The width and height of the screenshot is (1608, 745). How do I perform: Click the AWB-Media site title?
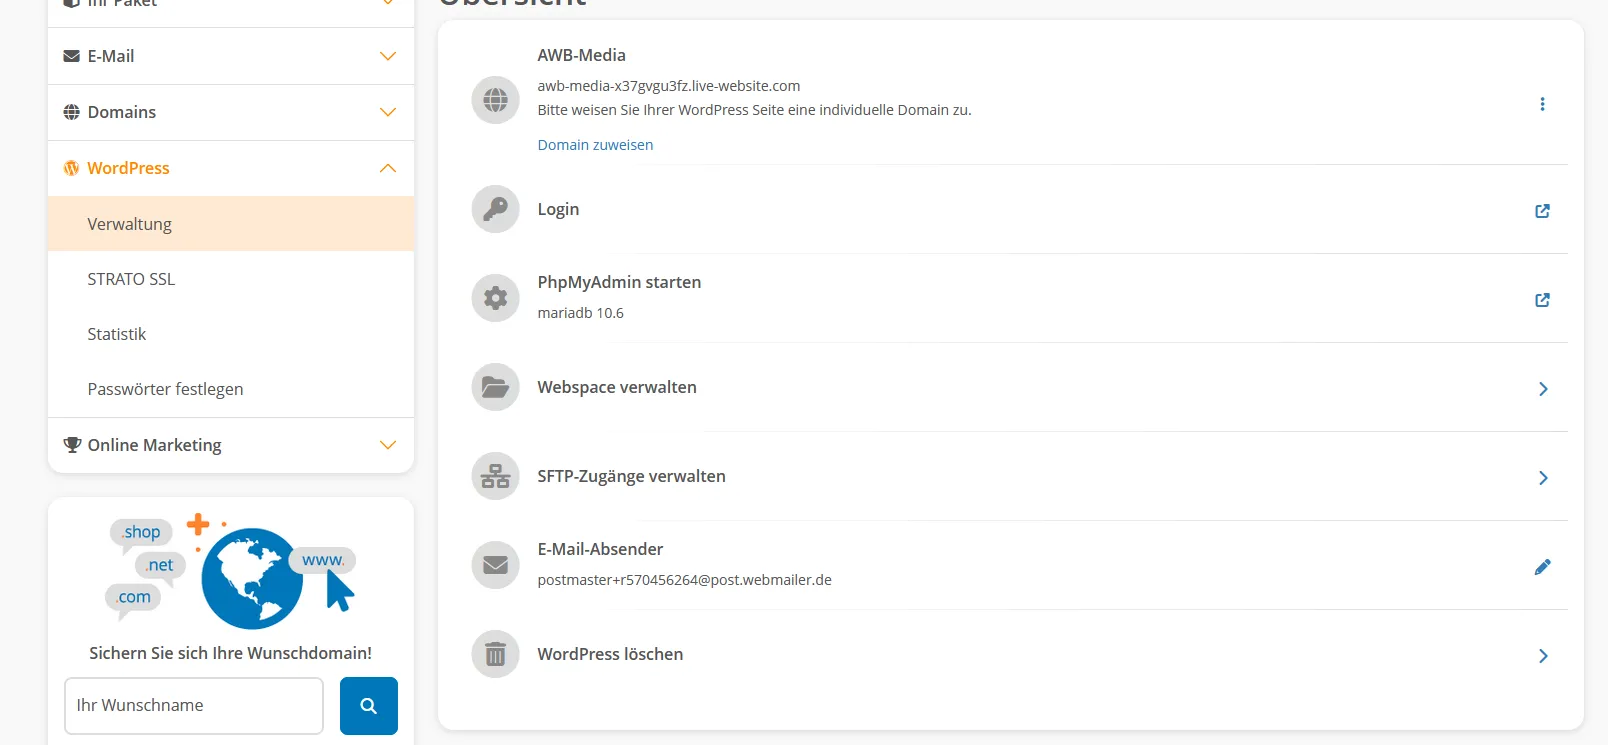tap(581, 55)
